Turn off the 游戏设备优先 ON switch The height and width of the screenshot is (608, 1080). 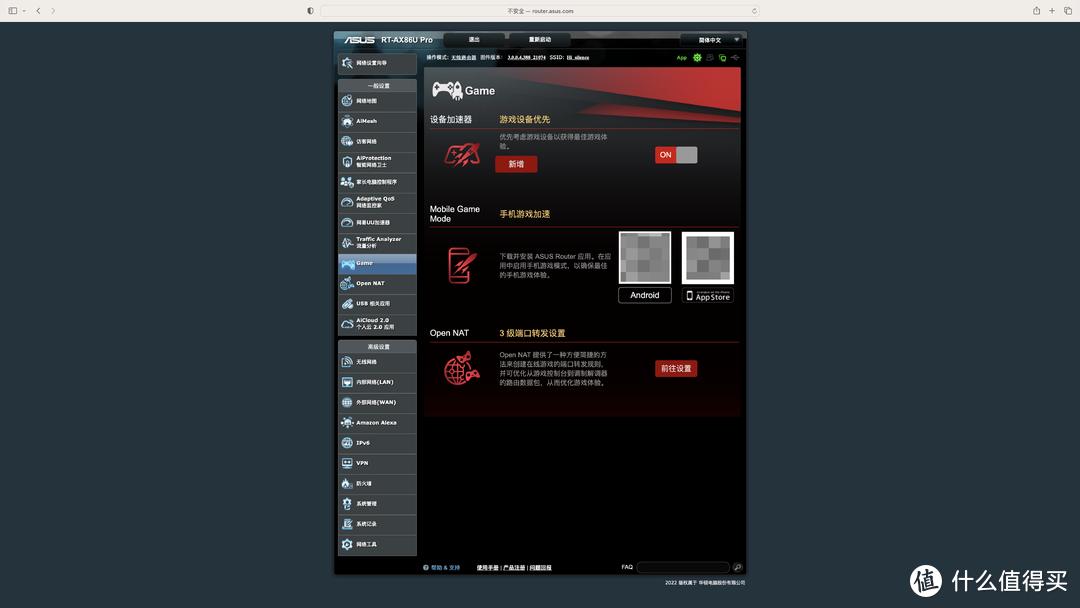676,155
